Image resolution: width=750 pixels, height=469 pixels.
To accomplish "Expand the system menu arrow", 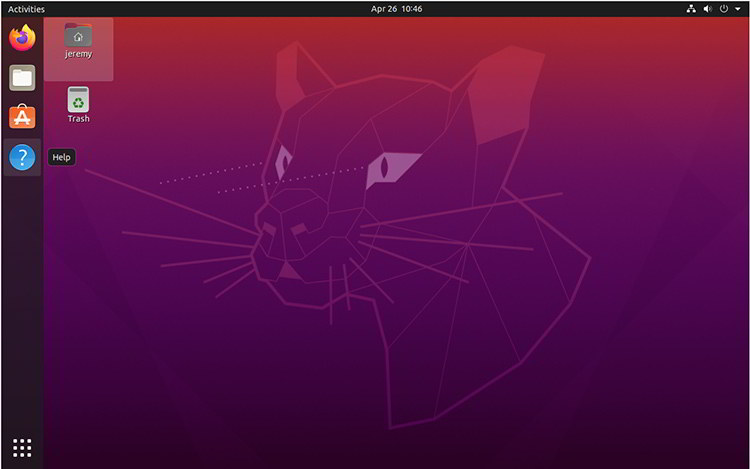I will pyautogui.click(x=738, y=9).
